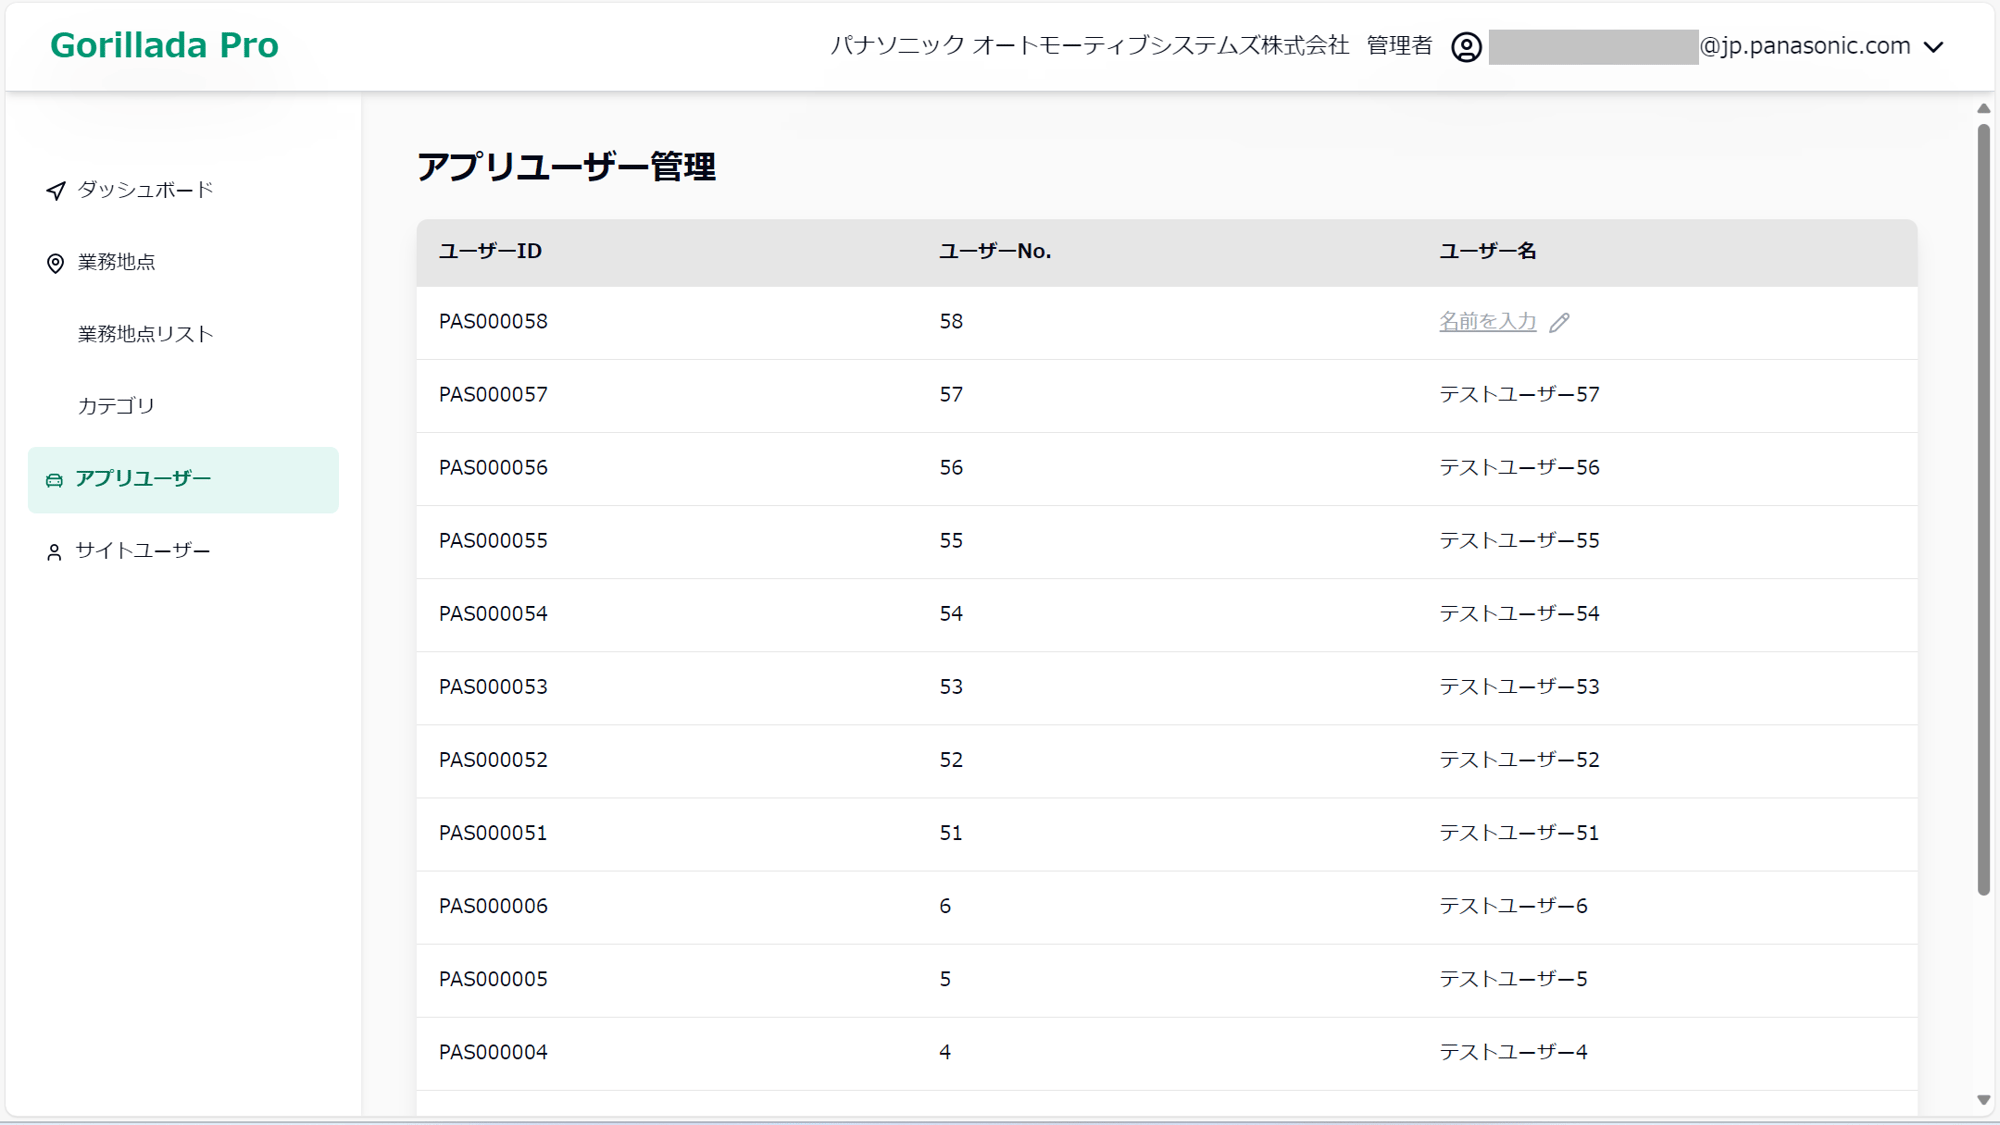Click user name テストユーザー5
The height and width of the screenshot is (1125, 2000).
pos(1513,978)
